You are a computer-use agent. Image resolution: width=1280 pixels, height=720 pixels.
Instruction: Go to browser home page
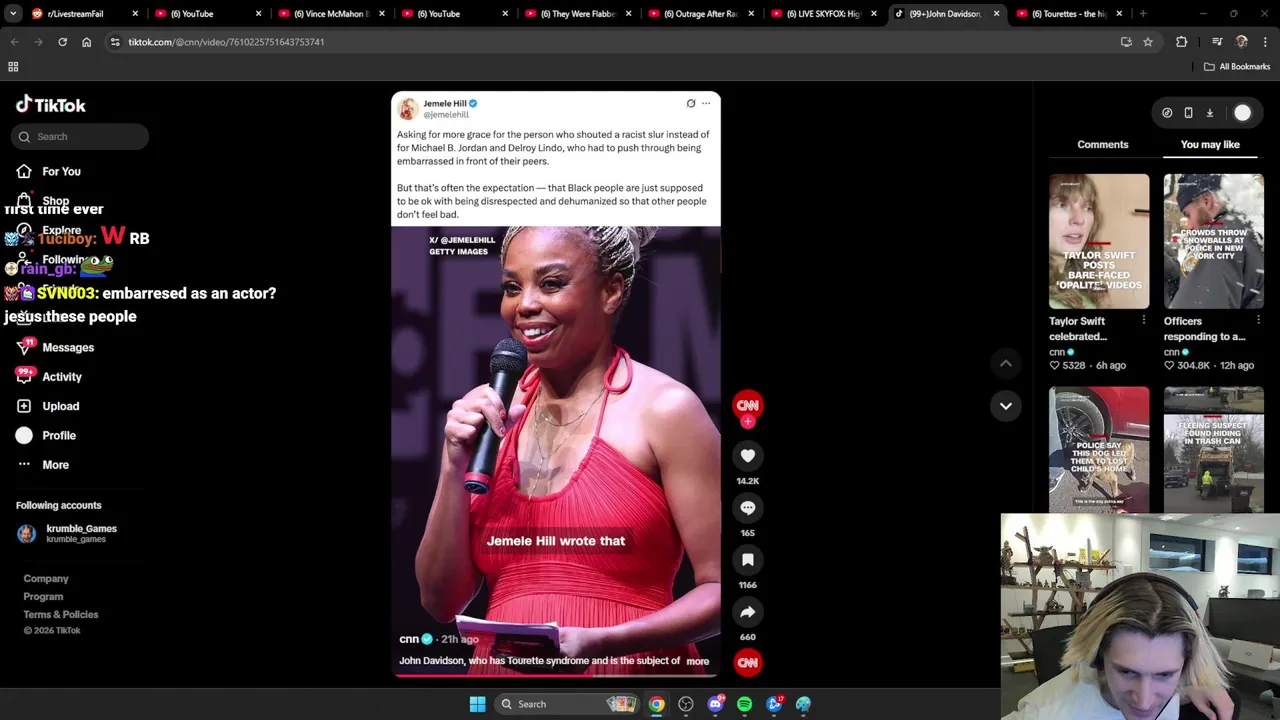[86, 42]
